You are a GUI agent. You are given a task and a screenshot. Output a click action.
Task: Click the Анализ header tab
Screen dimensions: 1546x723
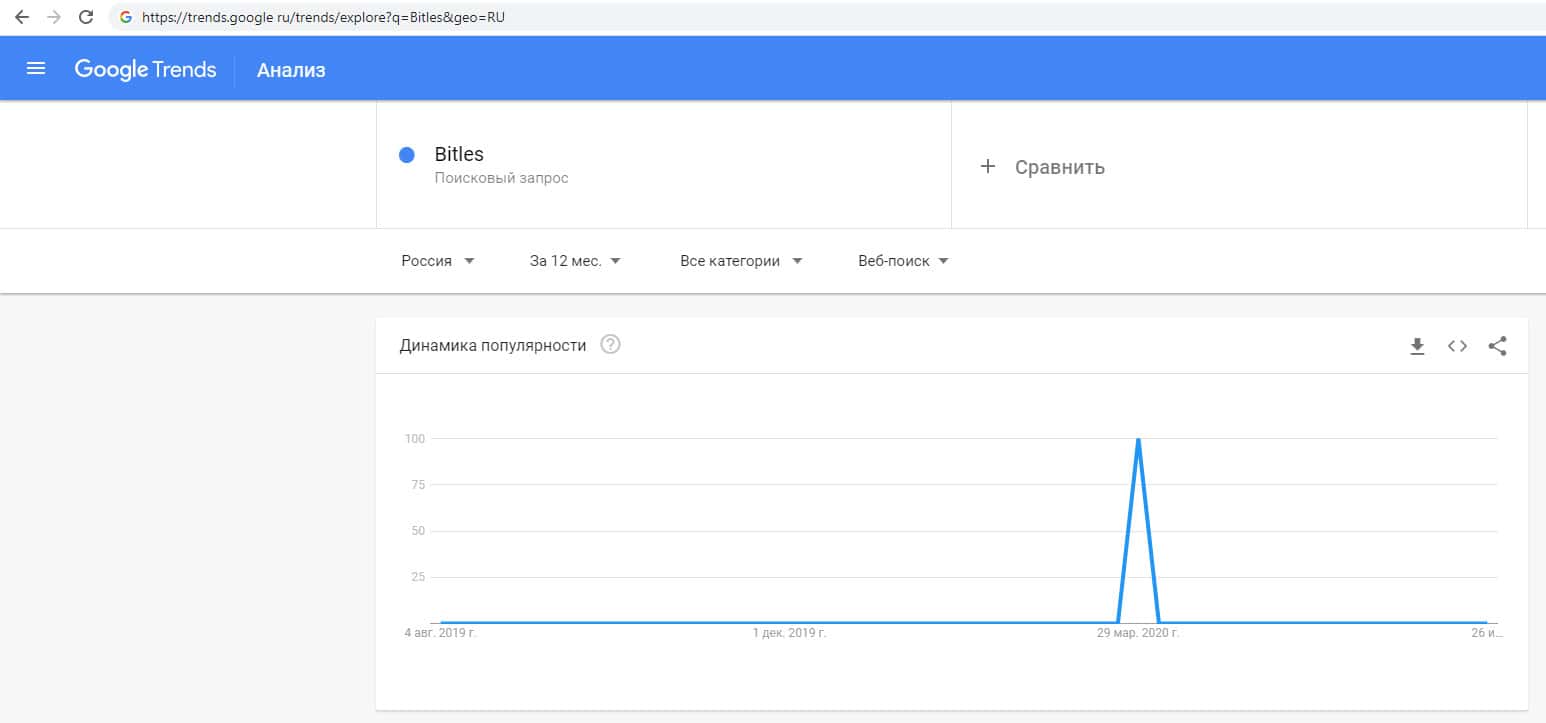coord(291,70)
